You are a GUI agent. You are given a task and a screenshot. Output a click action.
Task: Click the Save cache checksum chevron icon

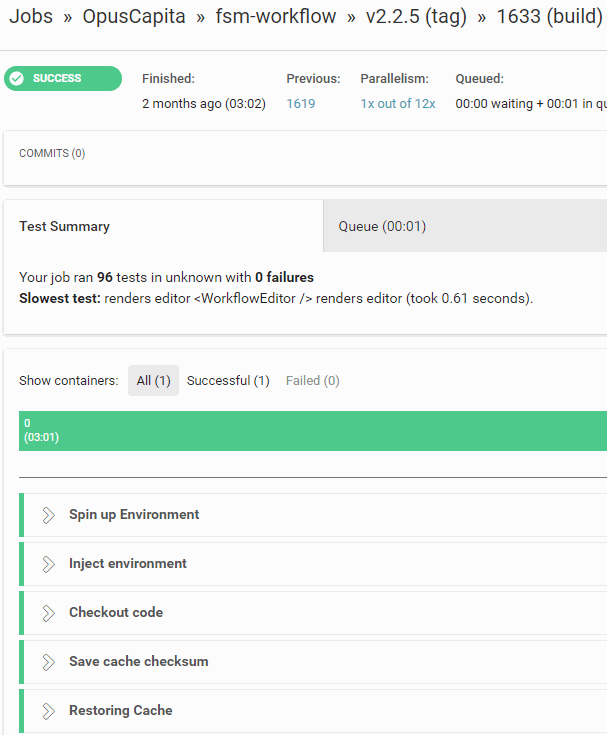[48, 662]
